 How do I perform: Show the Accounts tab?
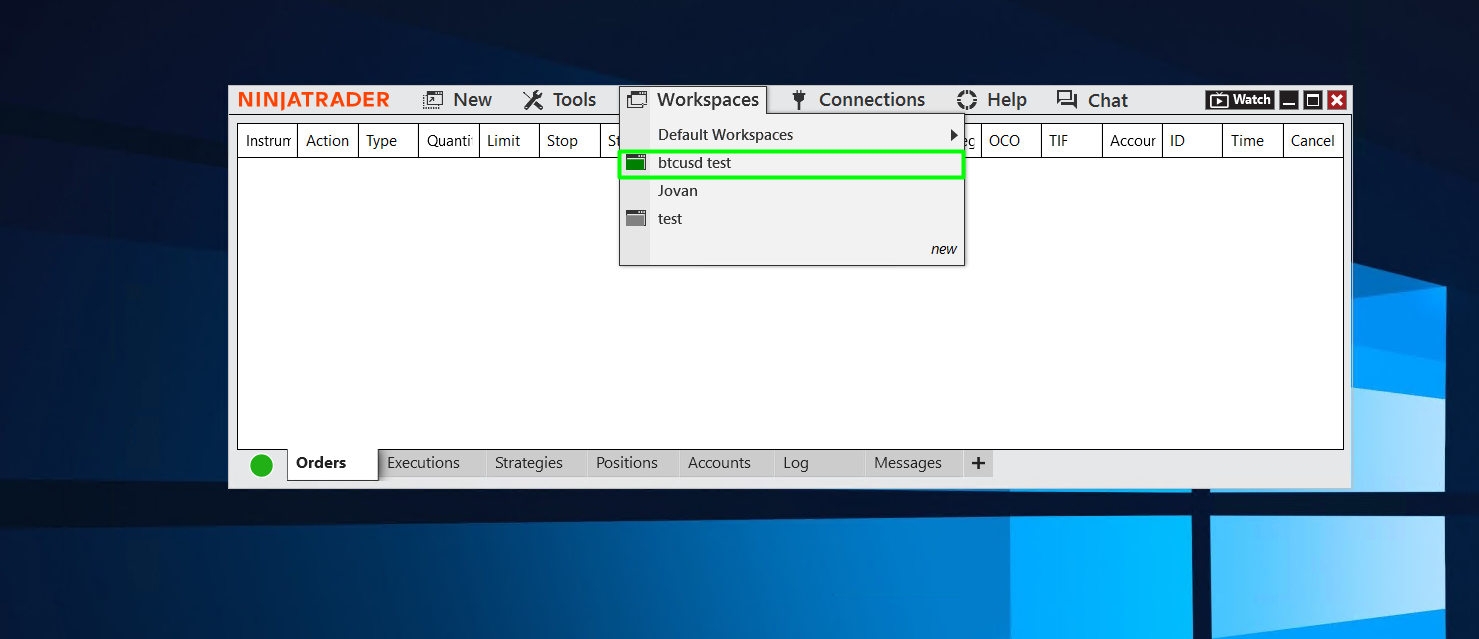pos(718,463)
